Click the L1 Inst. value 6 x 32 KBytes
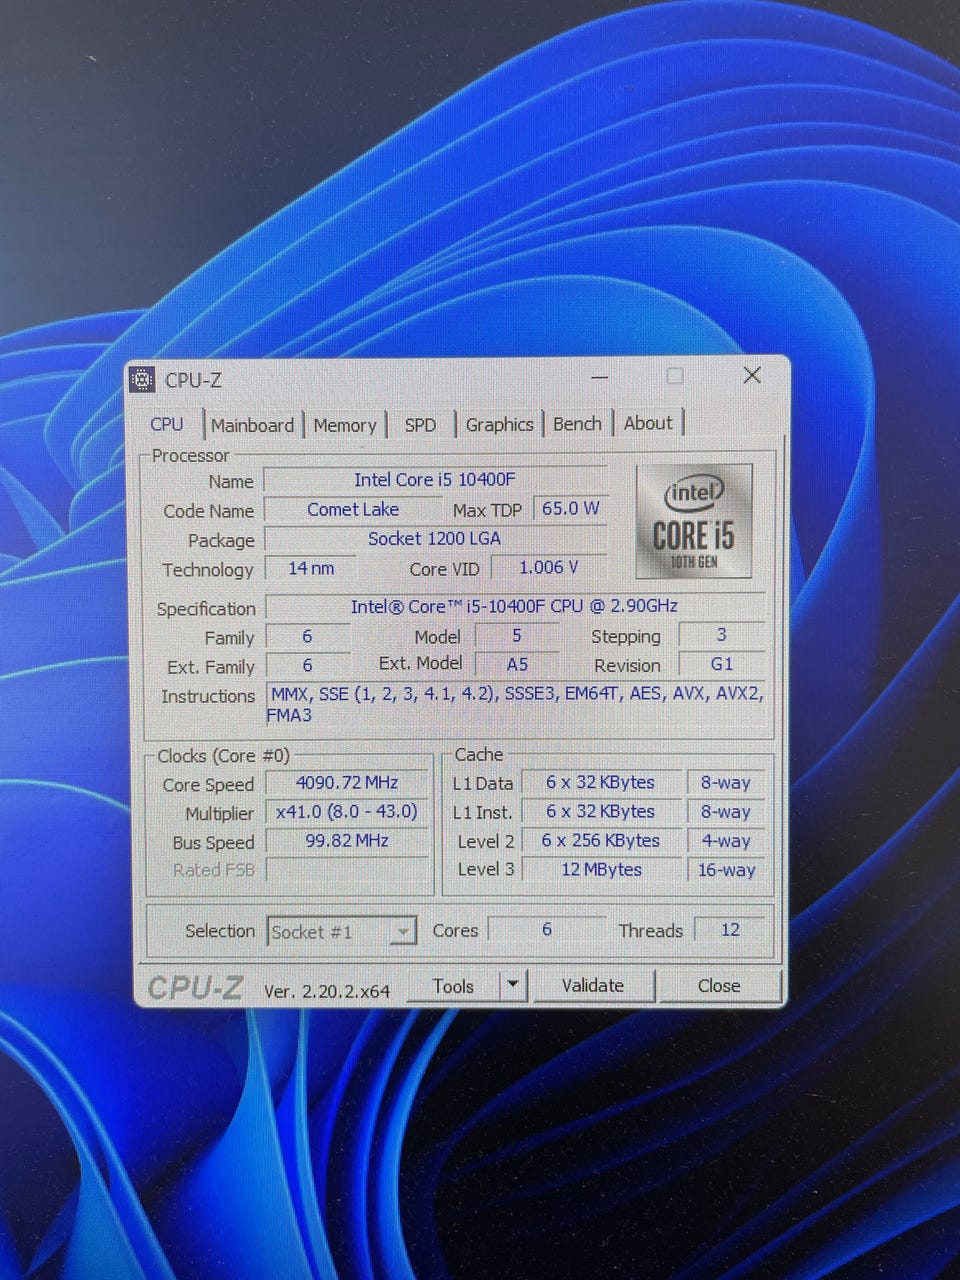The image size is (960, 1280). (601, 812)
